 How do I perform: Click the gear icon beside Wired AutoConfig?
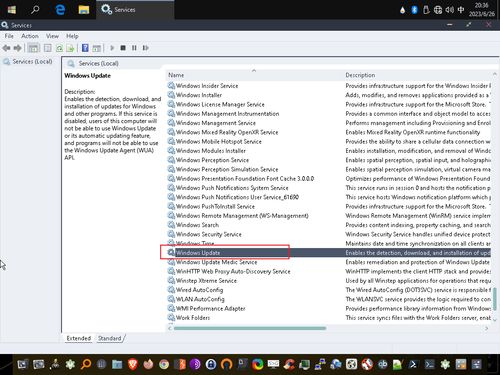point(171,290)
